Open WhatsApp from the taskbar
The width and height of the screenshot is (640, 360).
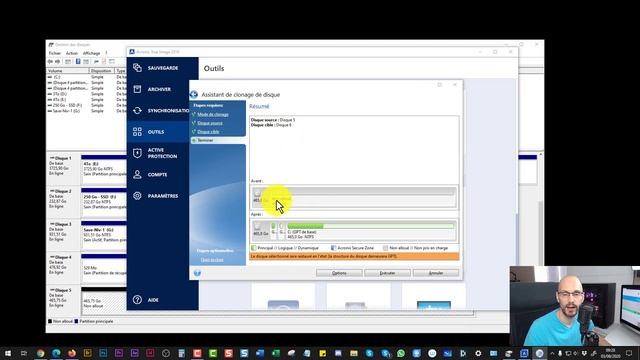(401, 353)
